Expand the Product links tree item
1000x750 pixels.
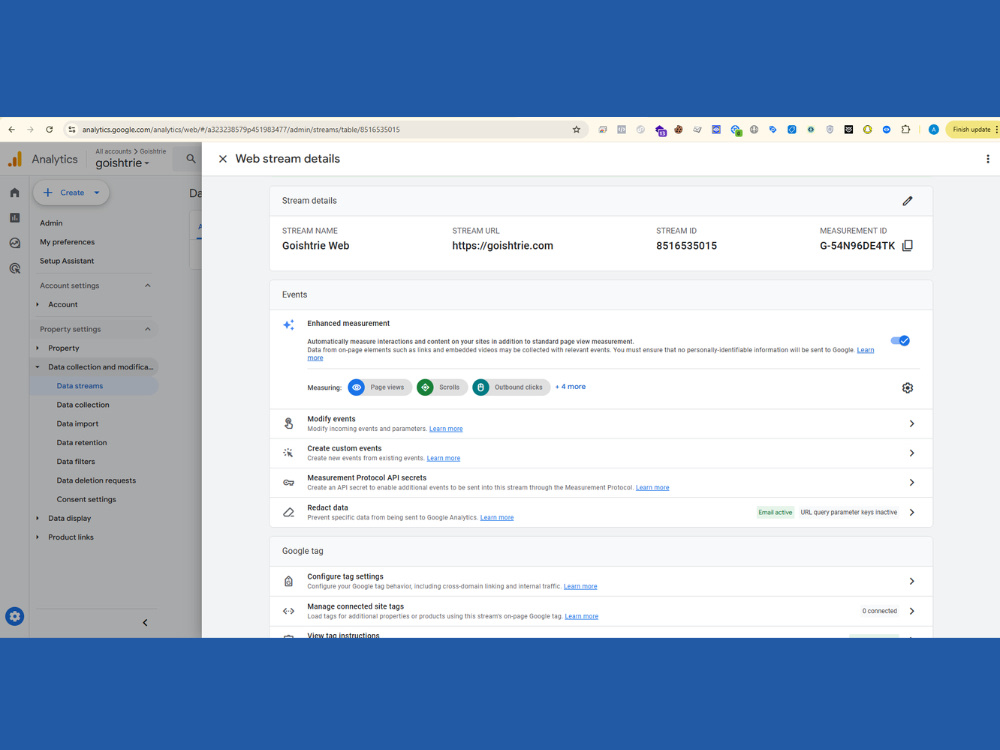(x=37, y=537)
